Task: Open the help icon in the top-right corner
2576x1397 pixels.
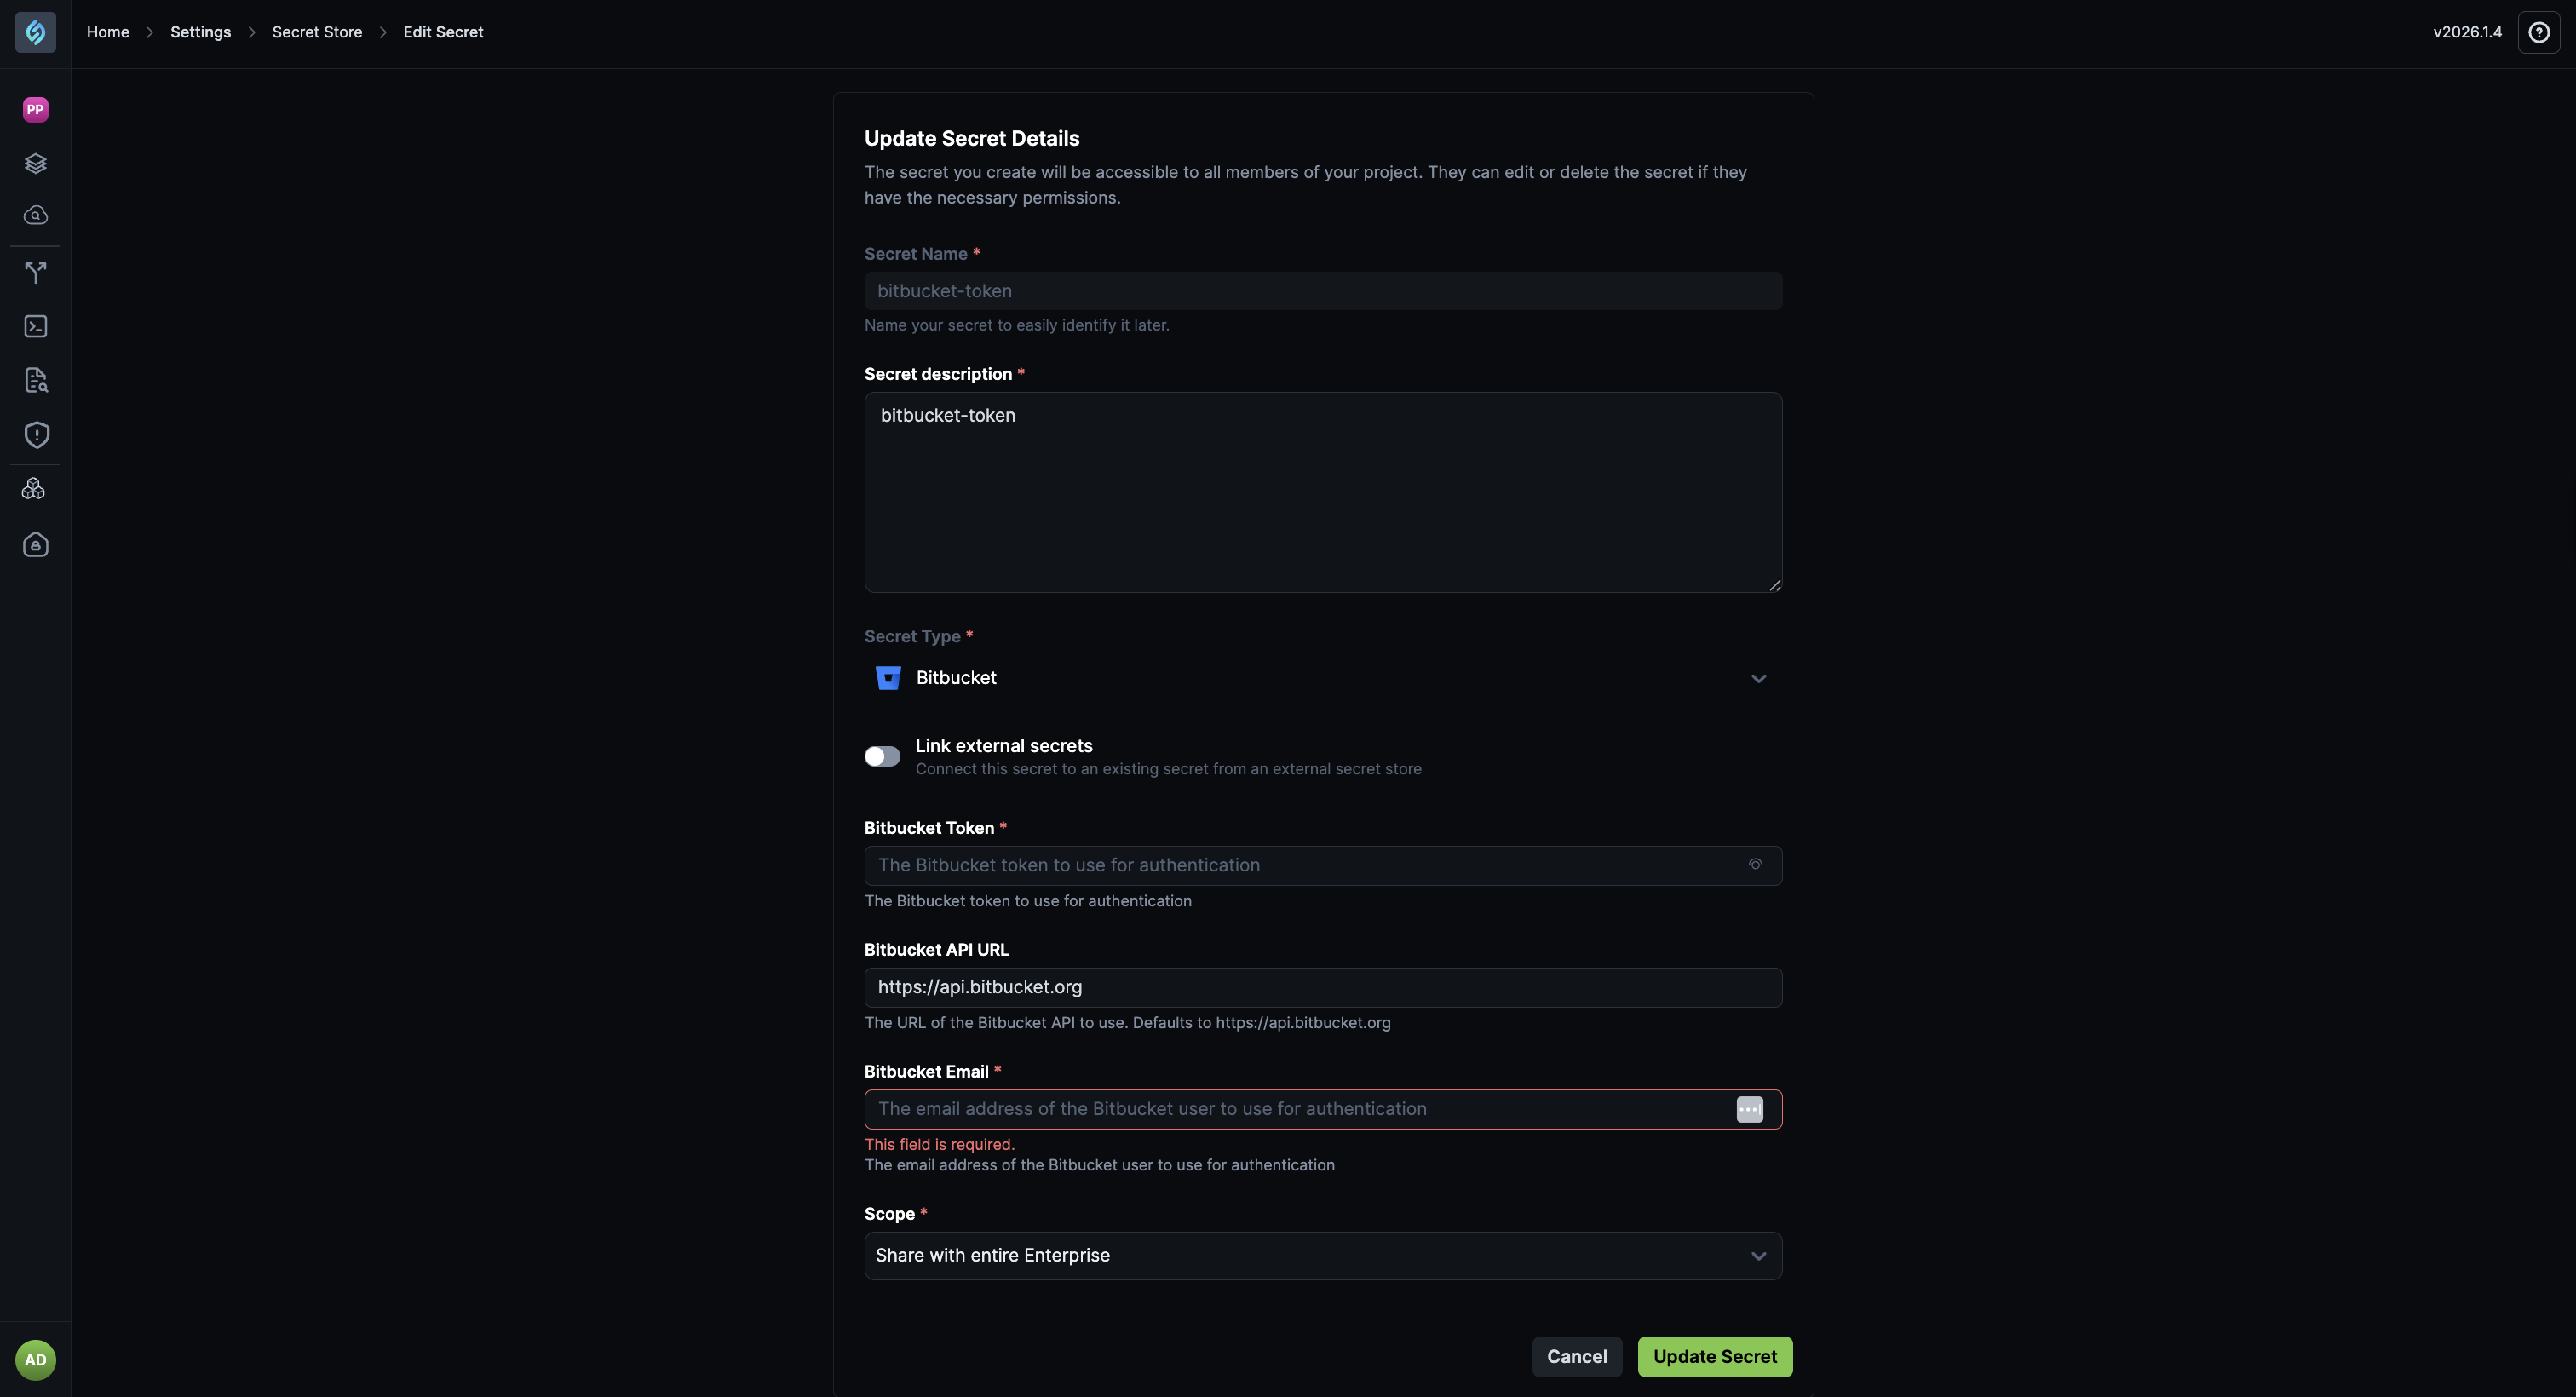Action: pos(2540,31)
